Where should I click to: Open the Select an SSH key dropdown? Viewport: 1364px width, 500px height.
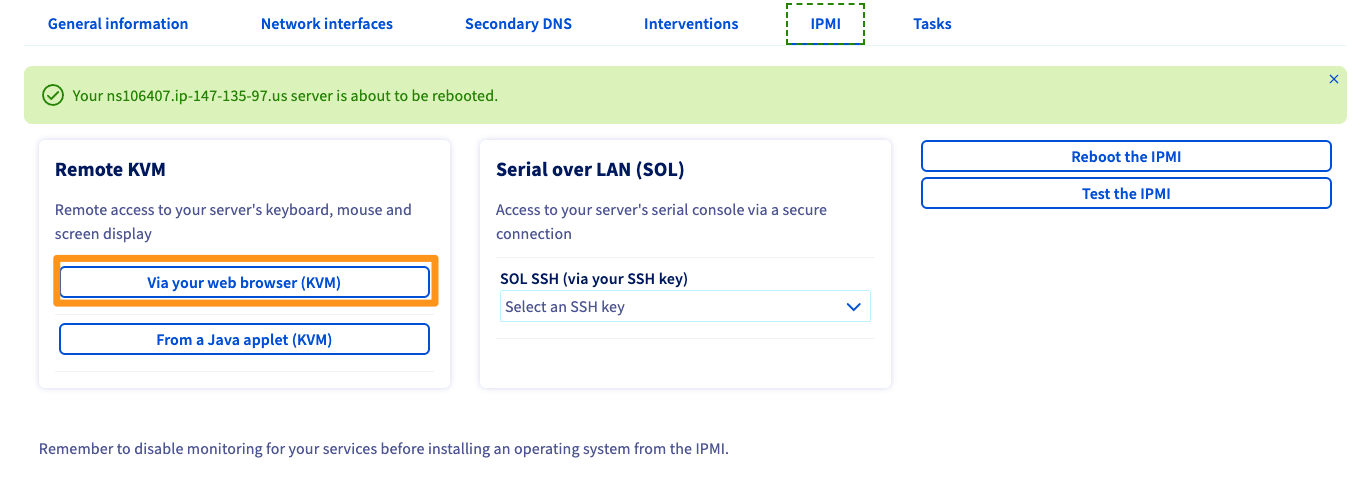tap(685, 307)
